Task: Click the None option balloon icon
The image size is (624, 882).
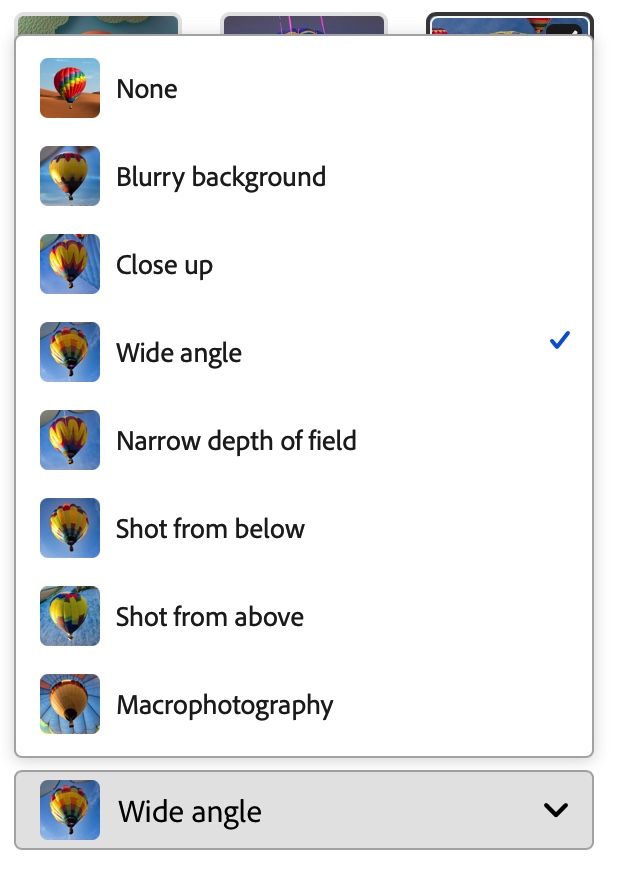Action: point(70,88)
